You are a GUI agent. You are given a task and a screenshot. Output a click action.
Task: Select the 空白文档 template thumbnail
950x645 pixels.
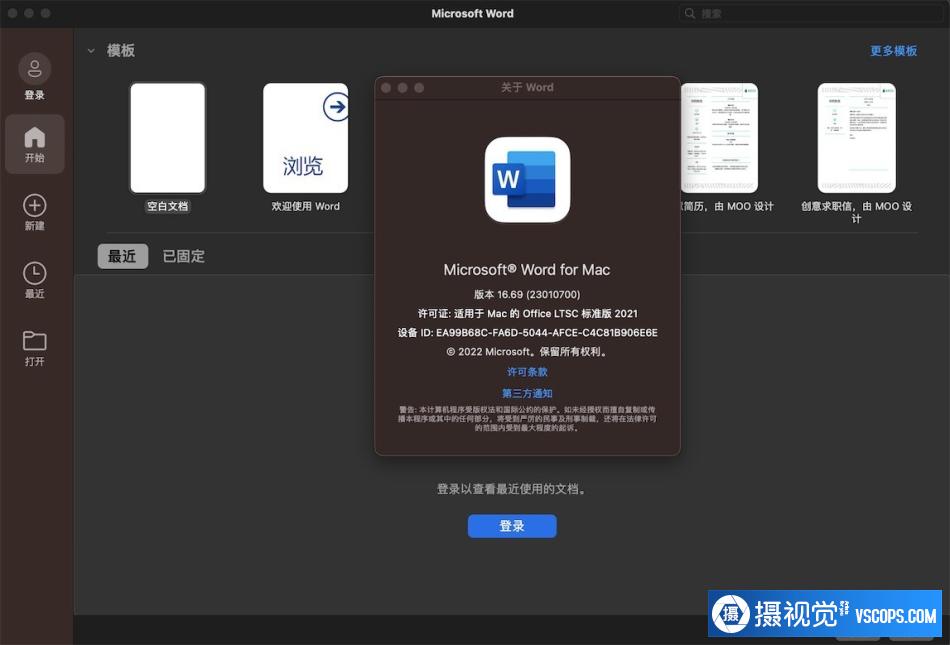pos(168,138)
